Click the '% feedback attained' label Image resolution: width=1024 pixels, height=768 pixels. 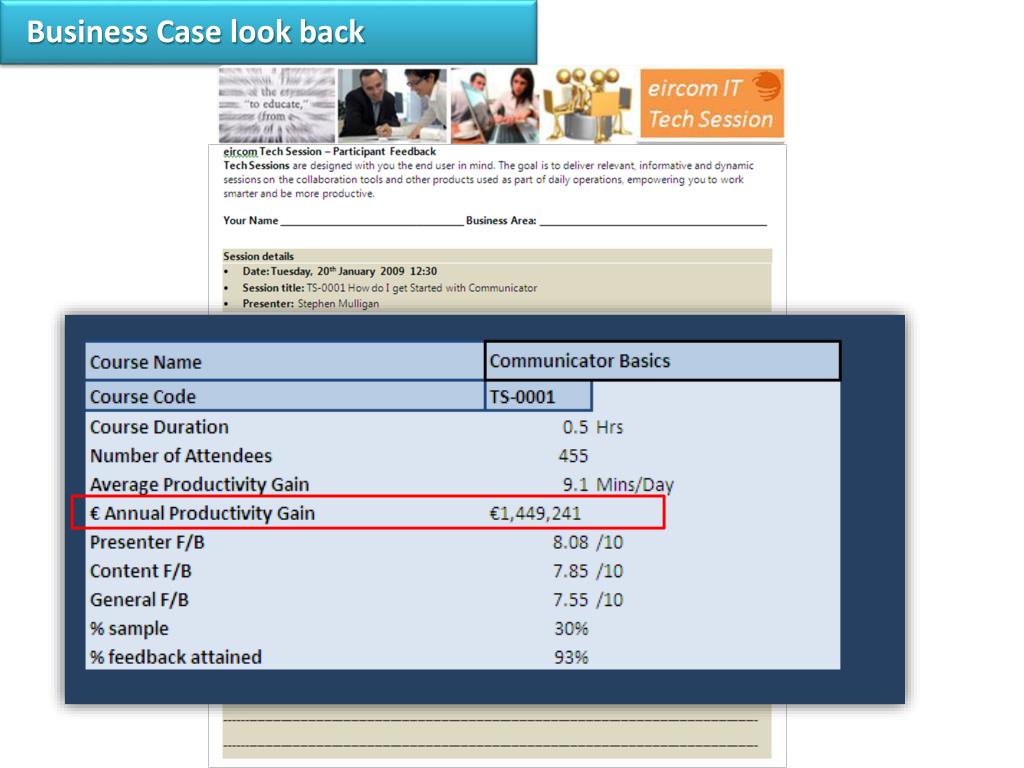[x=176, y=657]
